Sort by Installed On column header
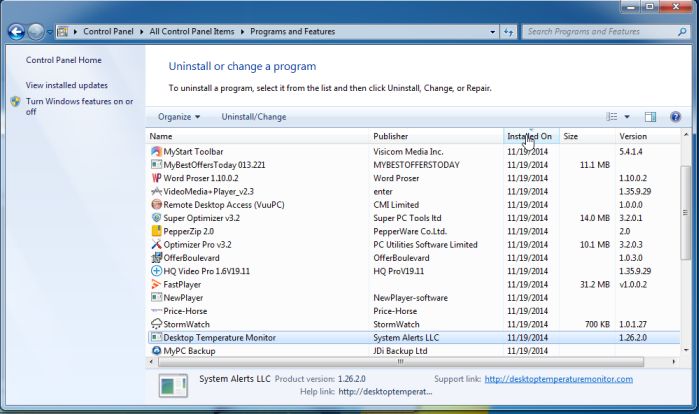 pos(531,136)
